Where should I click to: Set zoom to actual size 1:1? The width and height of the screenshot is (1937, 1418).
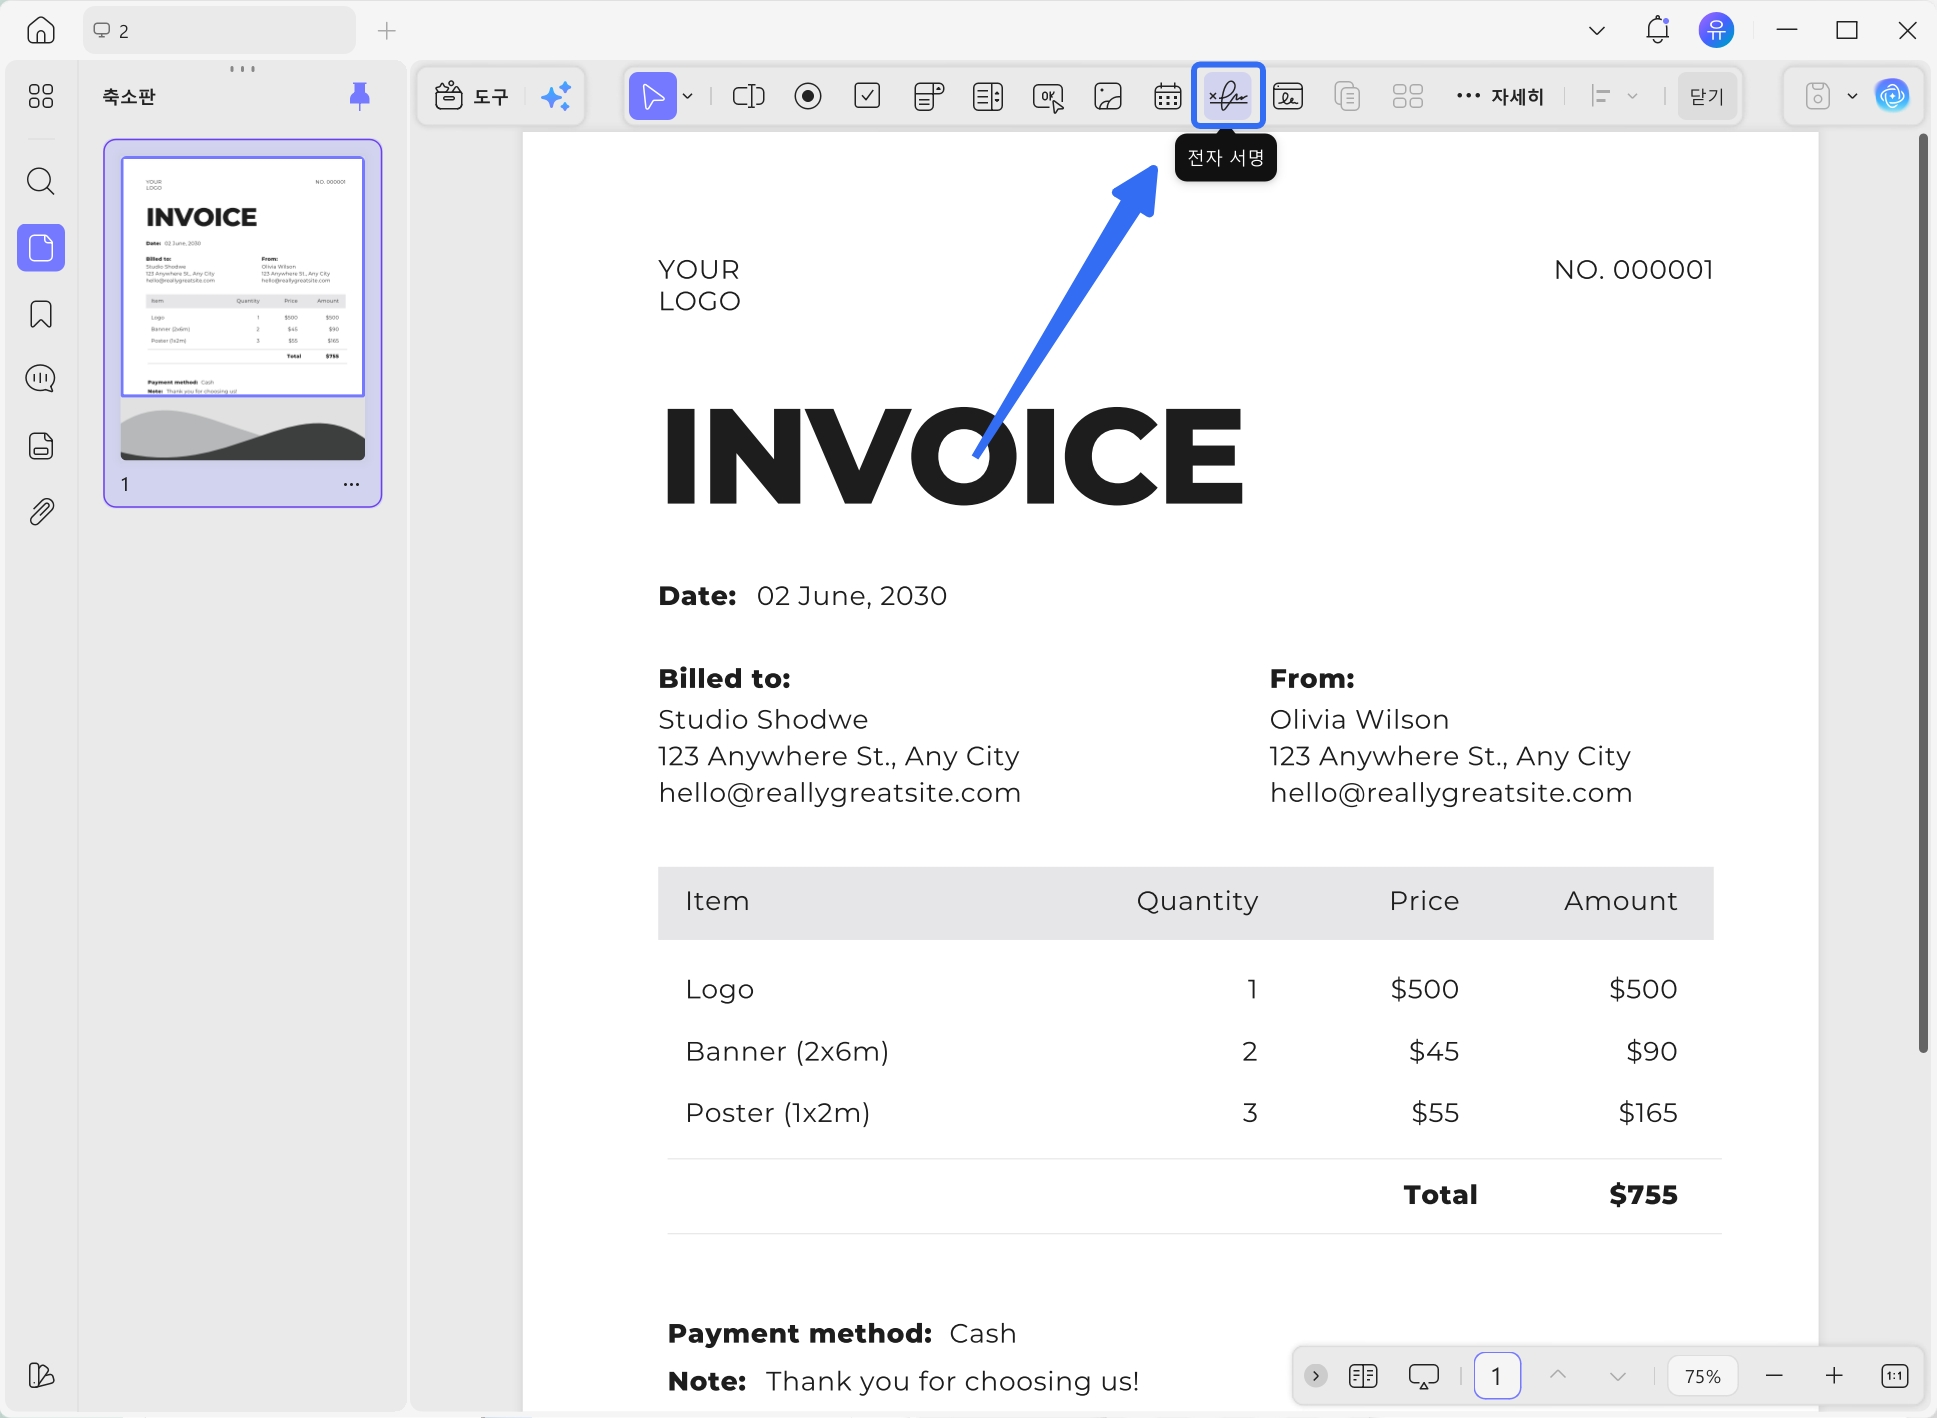(1894, 1376)
